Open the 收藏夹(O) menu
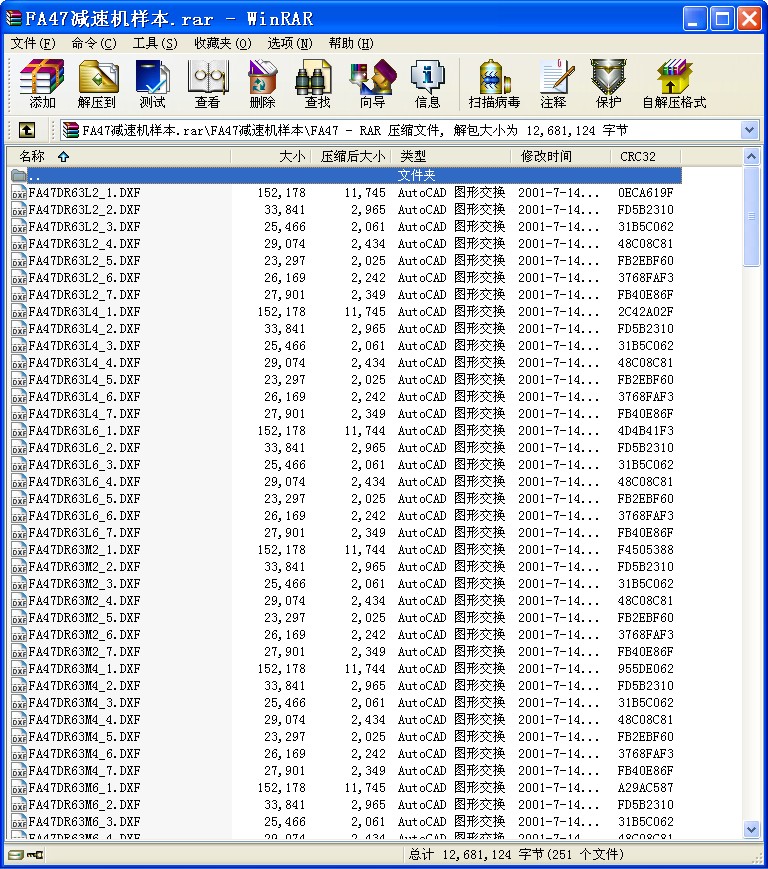This screenshot has width=768, height=869. coord(223,43)
